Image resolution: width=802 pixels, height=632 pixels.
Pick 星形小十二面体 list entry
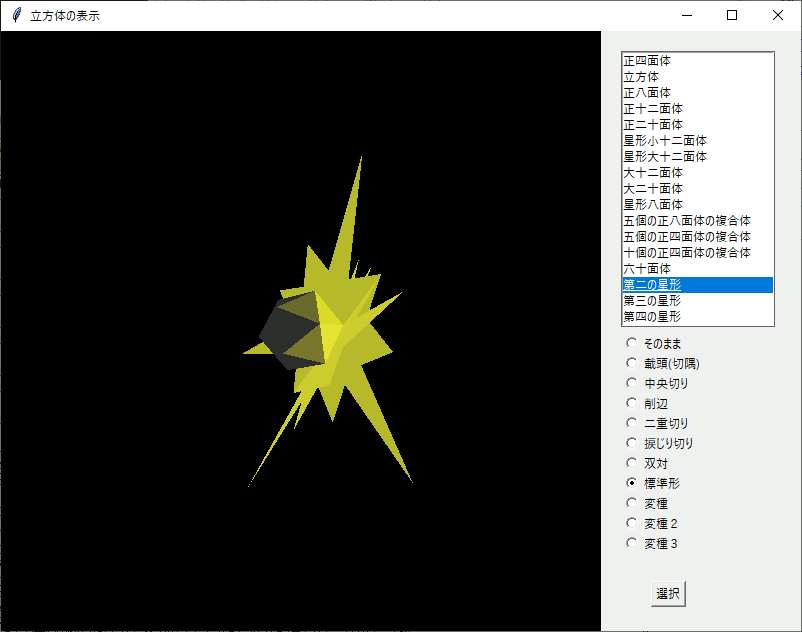click(x=698, y=141)
